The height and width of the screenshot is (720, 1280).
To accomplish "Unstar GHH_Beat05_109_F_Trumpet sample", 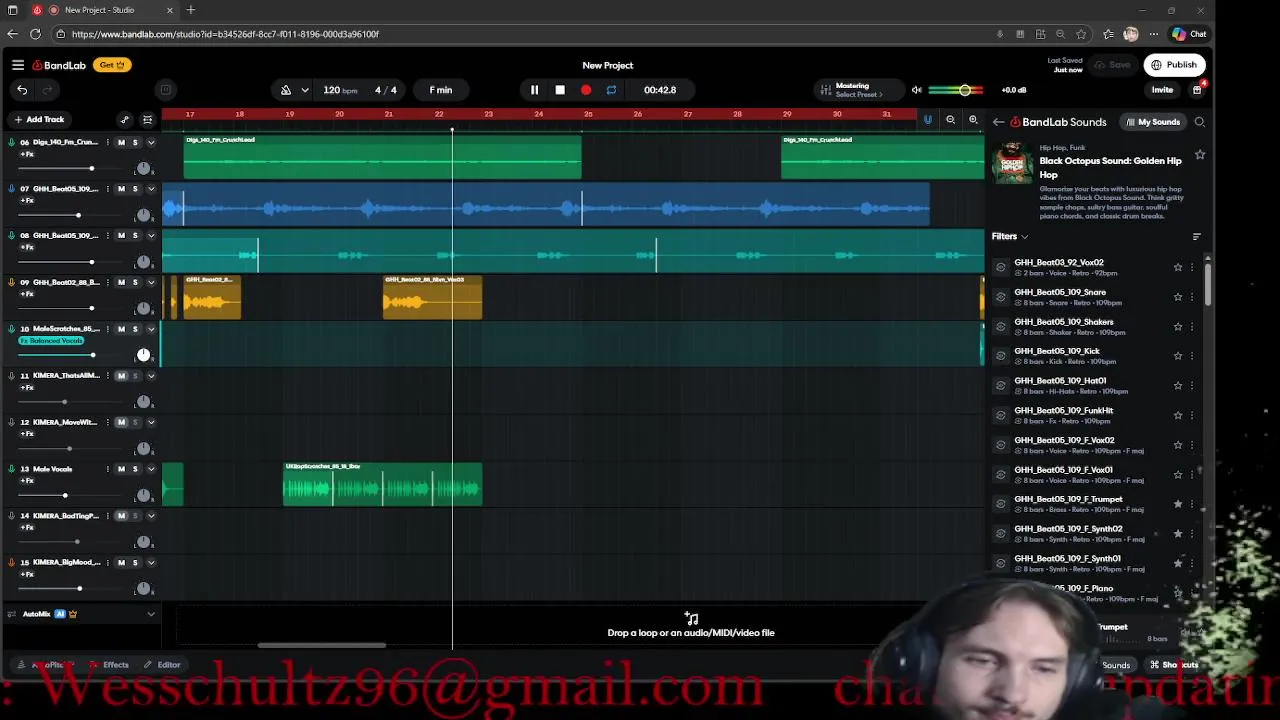I will (1178, 504).
